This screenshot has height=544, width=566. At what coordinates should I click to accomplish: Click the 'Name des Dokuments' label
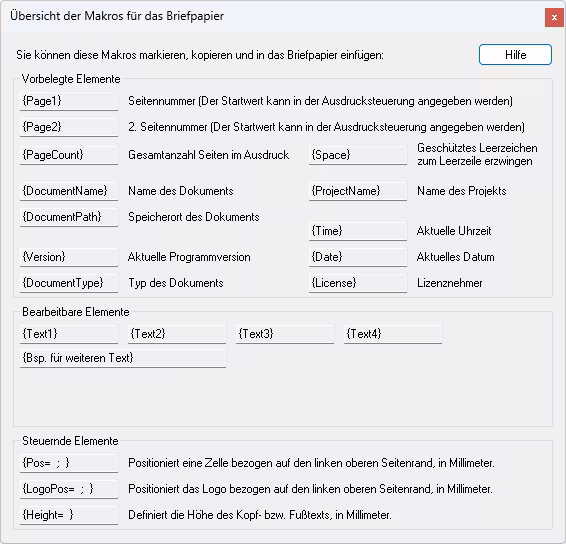[x=181, y=191]
